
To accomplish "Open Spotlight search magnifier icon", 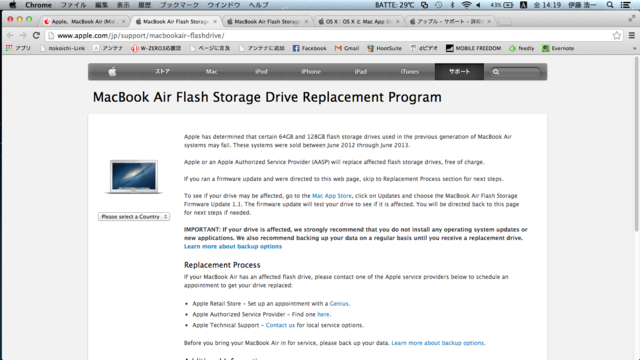I will (610, 5).
